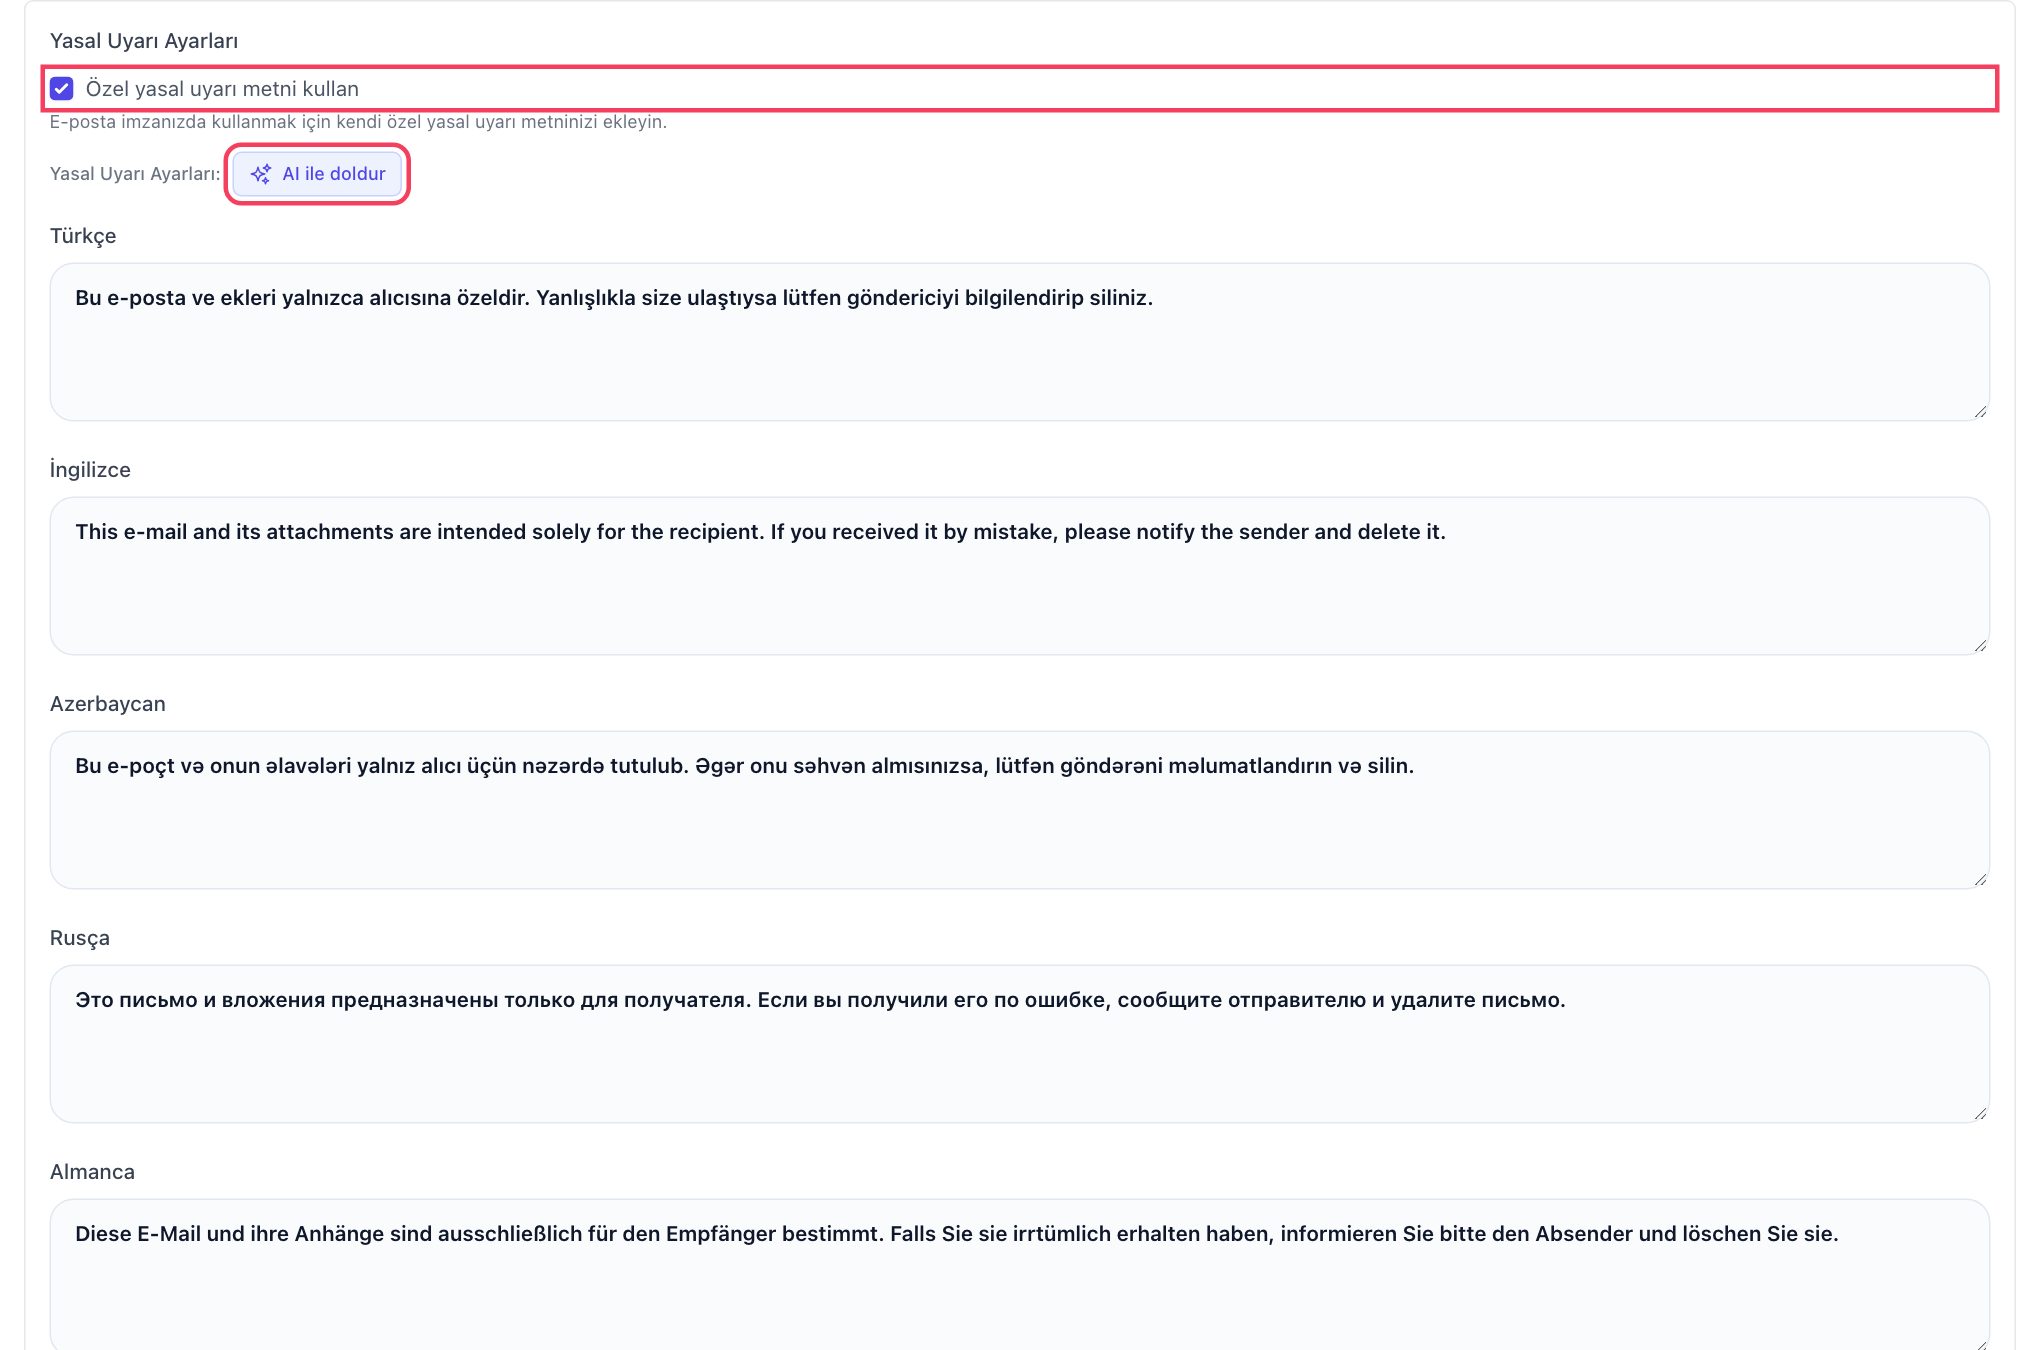Image resolution: width=2040 pixels, height=1350 pixels.
Task: Click the Özel yasal uyarı metni kullan label
Action: [x=222, y=89]
